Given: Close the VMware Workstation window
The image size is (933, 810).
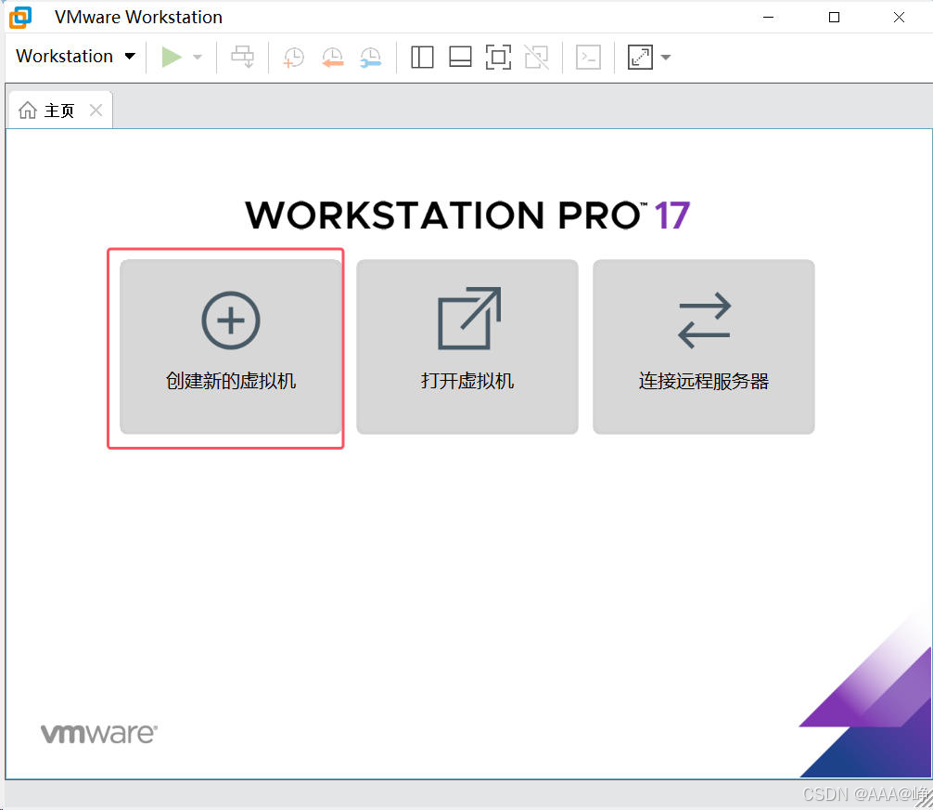Looking at the screenshot, I should pos(898,17).
